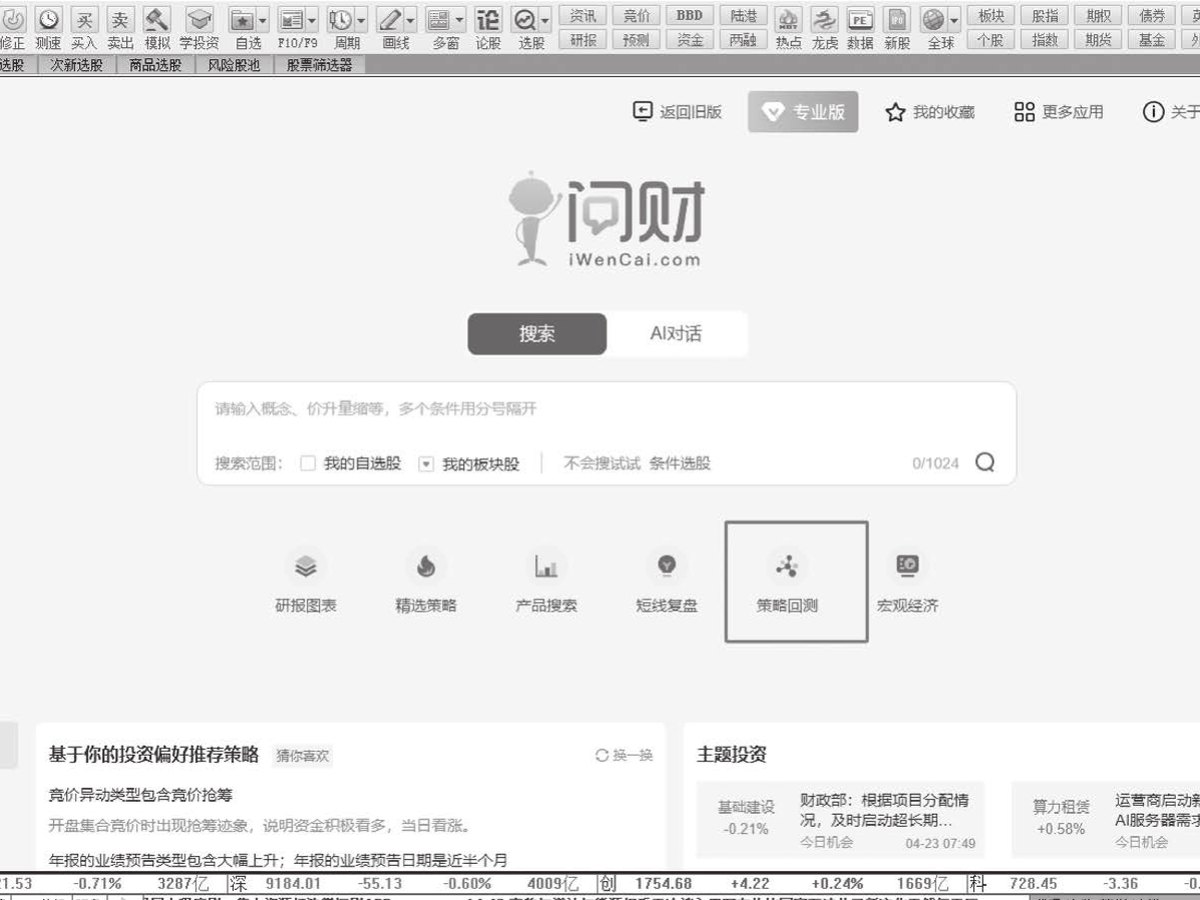Image resolution: width=1200 pixels, height=900 pixels.
Task: Expand the 选股 dropdown arrow
Action: (x=545, y=19)
